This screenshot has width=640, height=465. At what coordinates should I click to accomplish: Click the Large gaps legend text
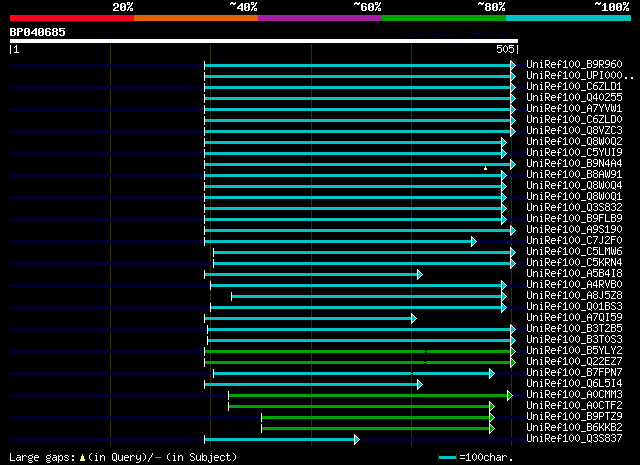coord(123,457)
